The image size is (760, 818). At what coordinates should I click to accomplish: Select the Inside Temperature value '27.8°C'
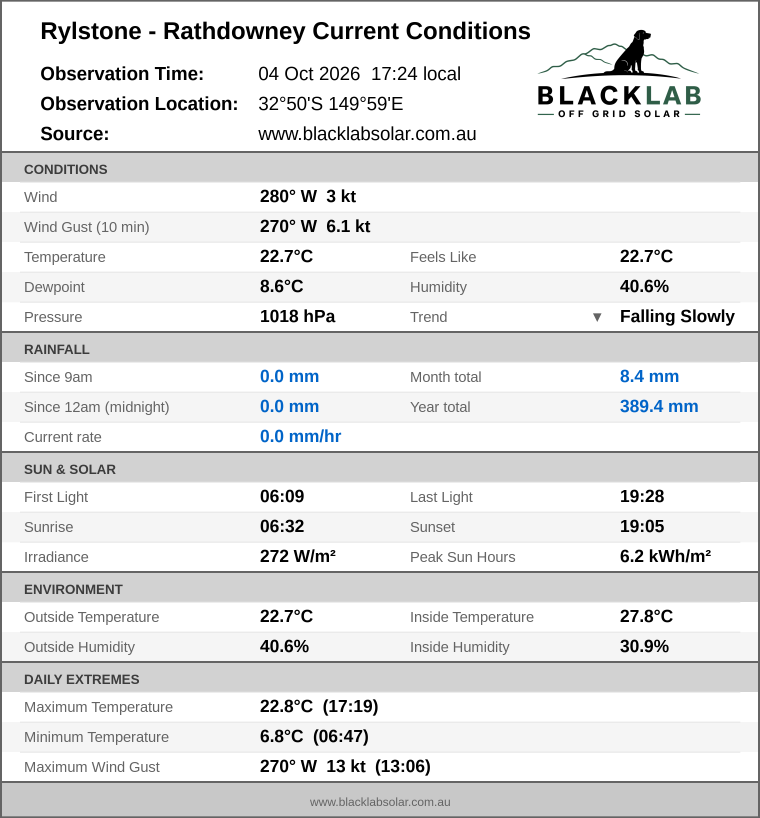tap(646, 617)
